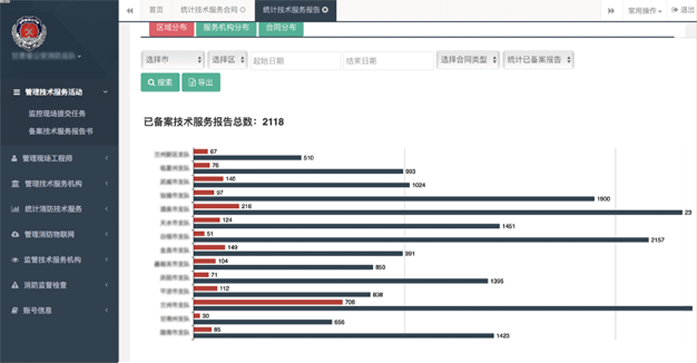Open the 选择区 dropdown
The height and width of the screenshot is (363, 697).
click(228, 60)
